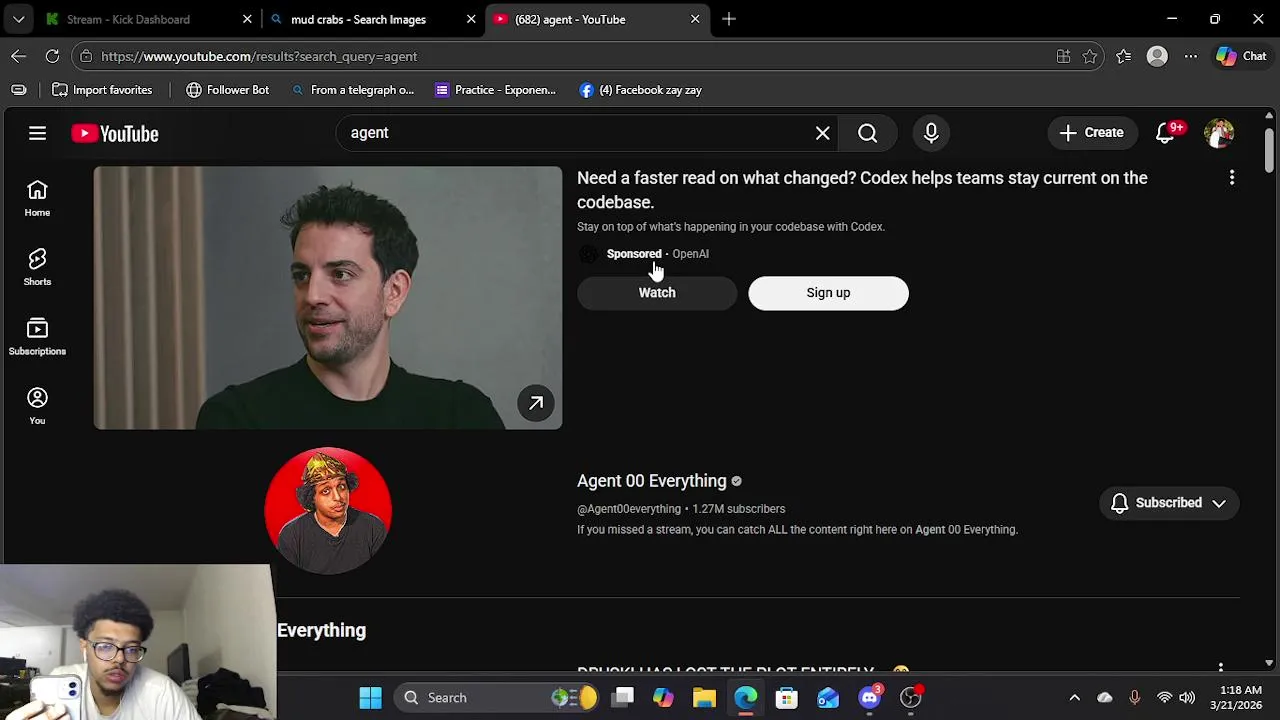Open Subscriptions in the sidebar
This screenshot has height=720, width=1280.
37,337
